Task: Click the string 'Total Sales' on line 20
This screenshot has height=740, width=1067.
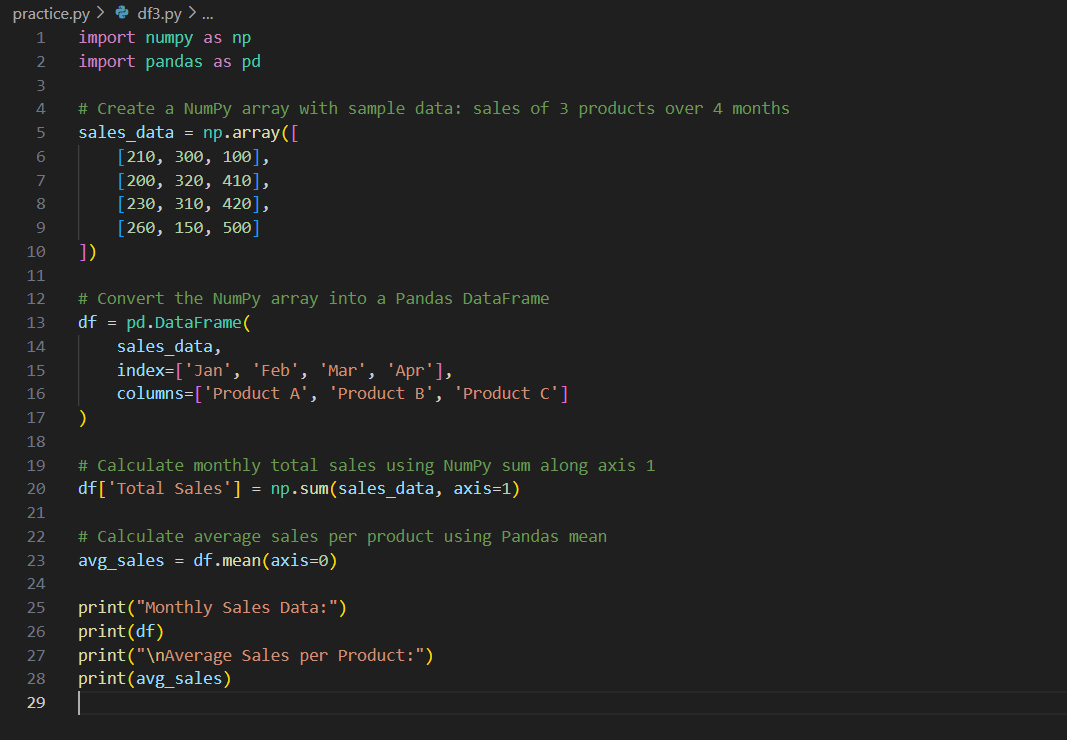Action: (x=169, y=489)
